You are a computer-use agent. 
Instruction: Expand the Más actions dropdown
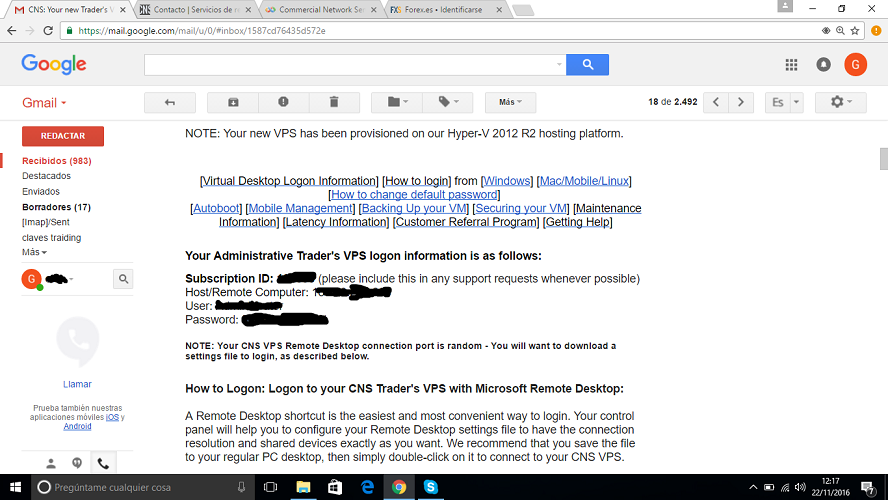(510, 102)
